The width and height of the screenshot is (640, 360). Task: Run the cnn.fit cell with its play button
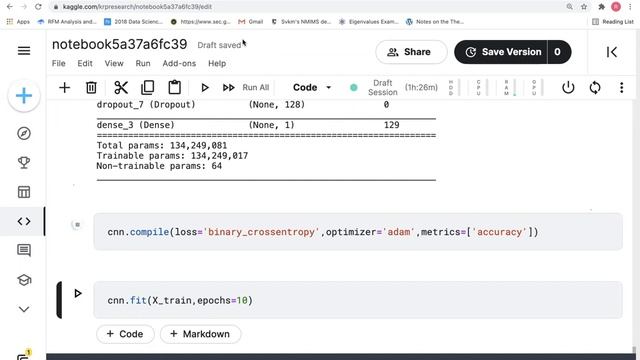(x=78, y=293)
